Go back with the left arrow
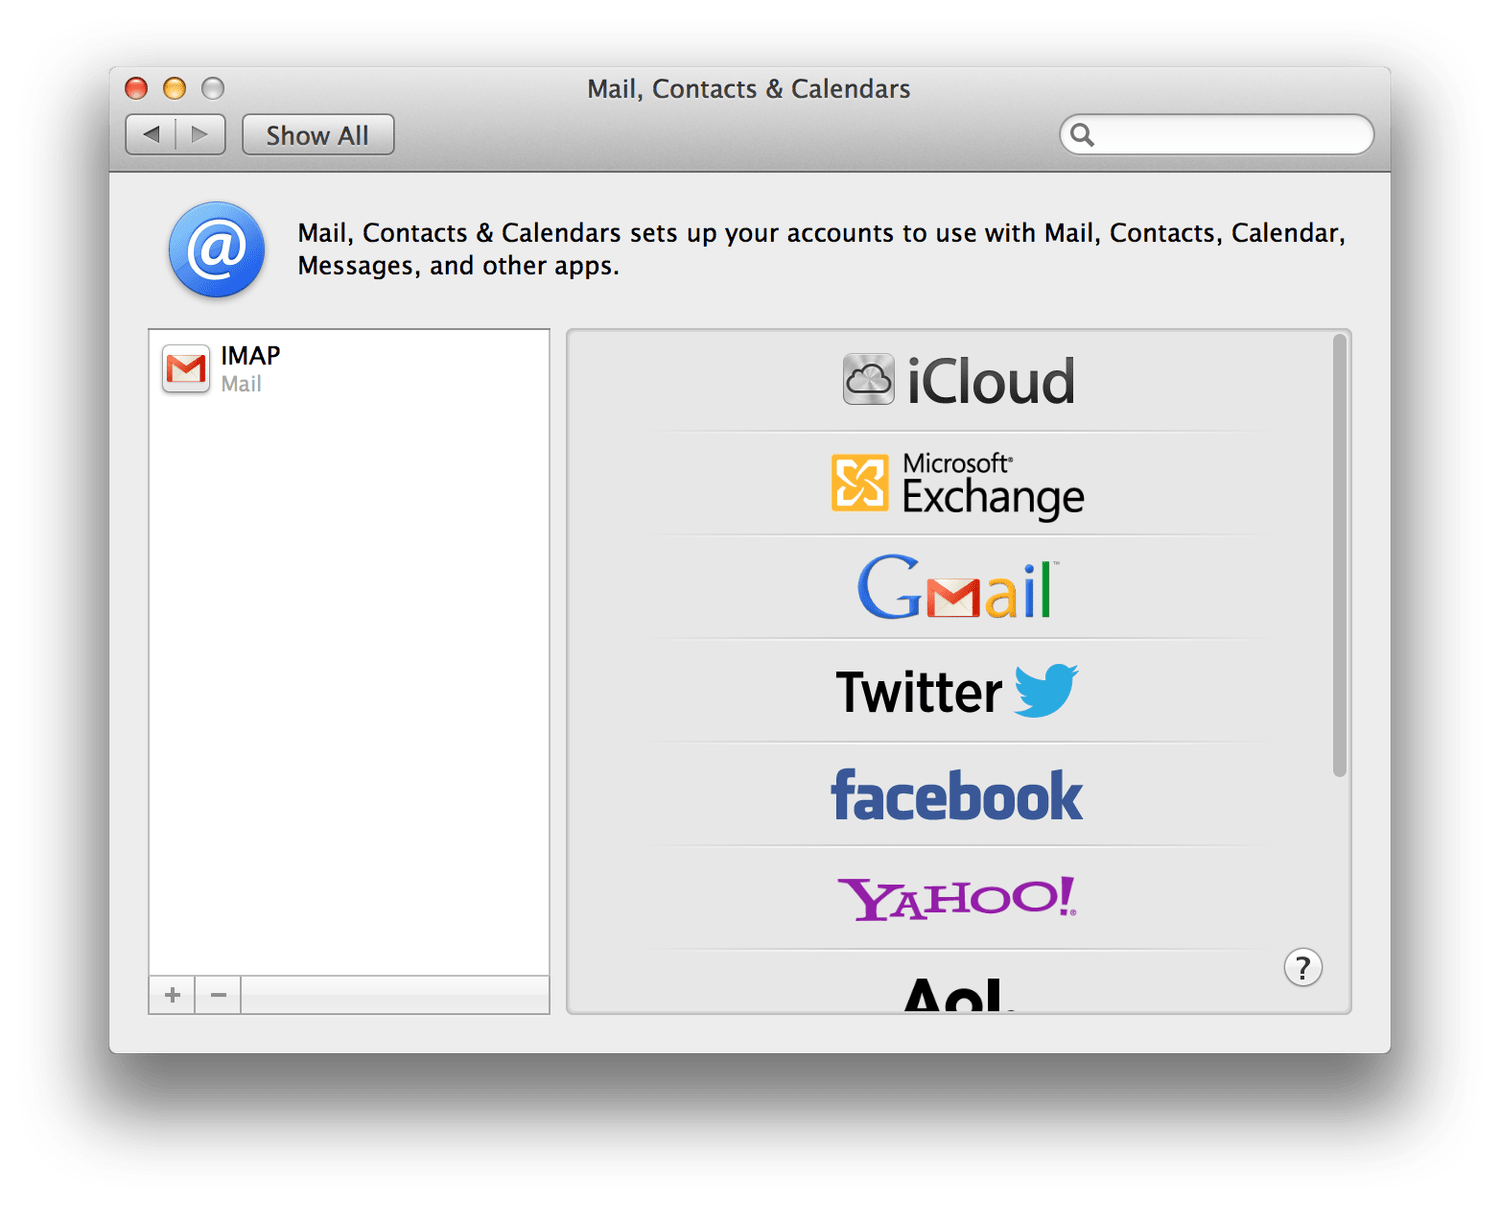 151,134
